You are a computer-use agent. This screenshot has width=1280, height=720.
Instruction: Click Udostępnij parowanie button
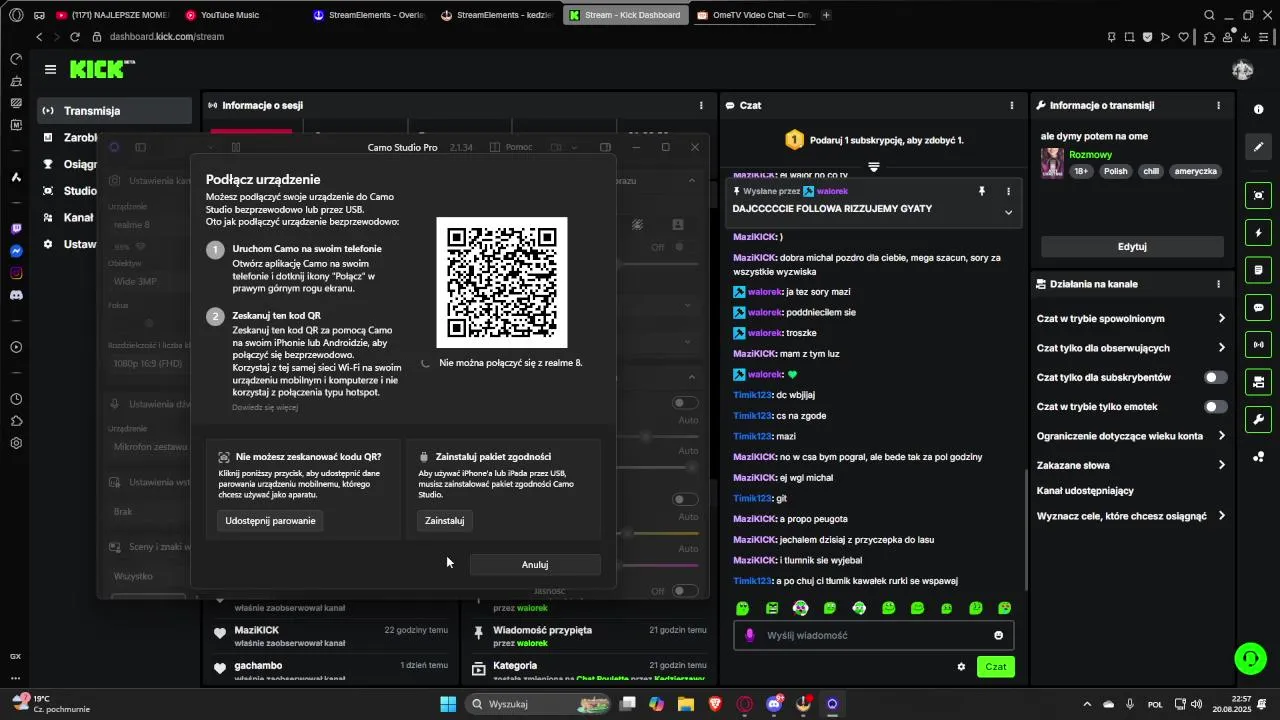270,521
